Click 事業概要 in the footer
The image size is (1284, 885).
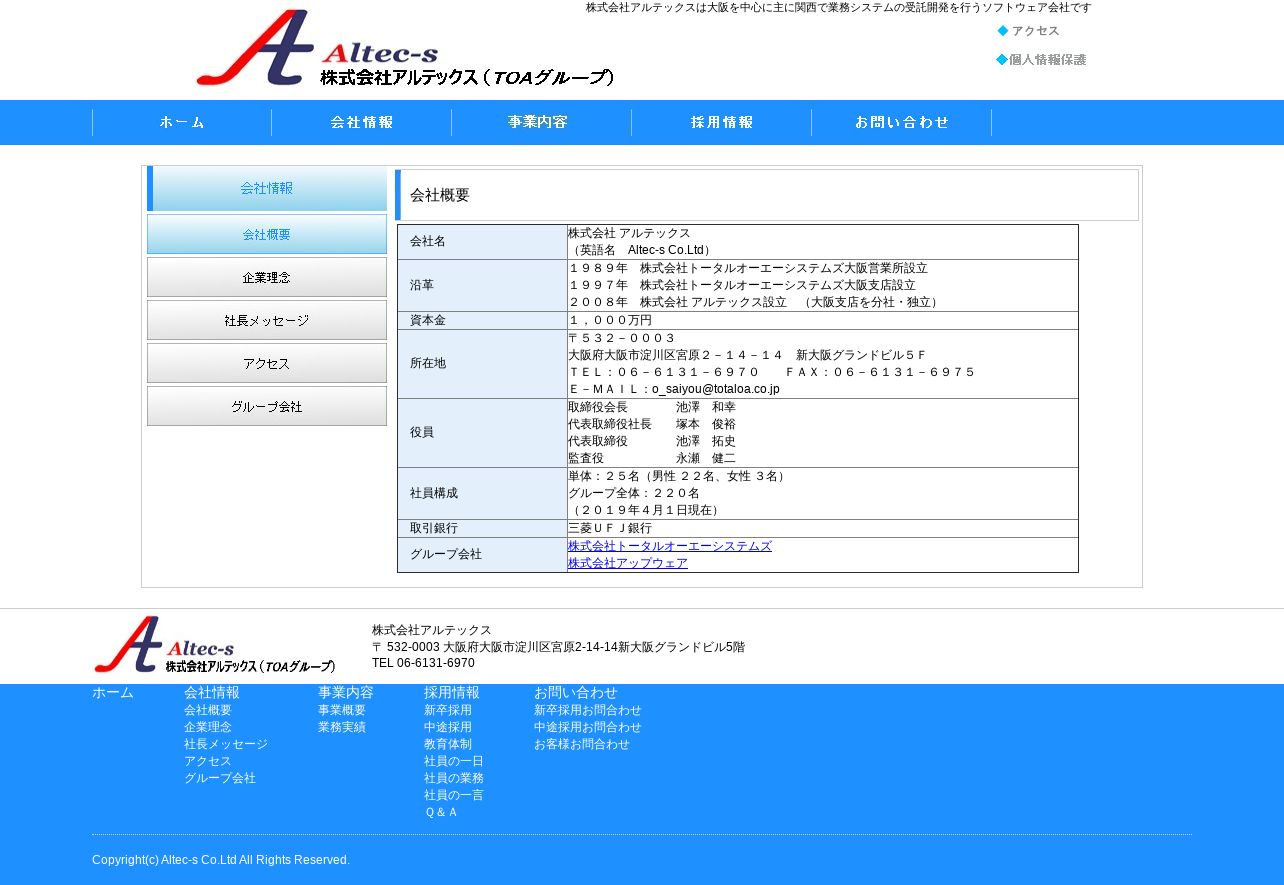point(342,710)
